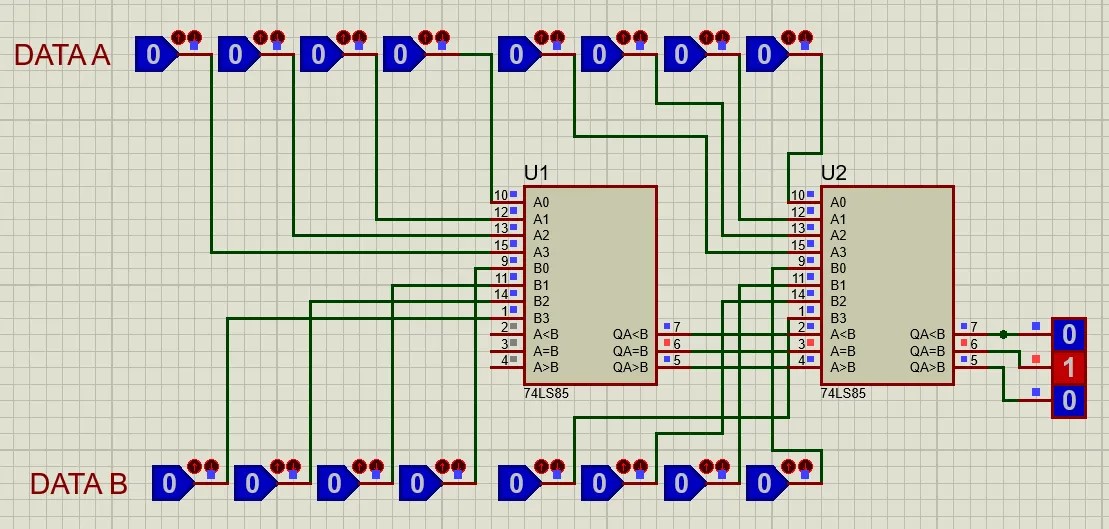The width and height of the screenshot is (1109, 529).
Task: Select the U2 74LS85 comparator body
Action: (887, 286)
